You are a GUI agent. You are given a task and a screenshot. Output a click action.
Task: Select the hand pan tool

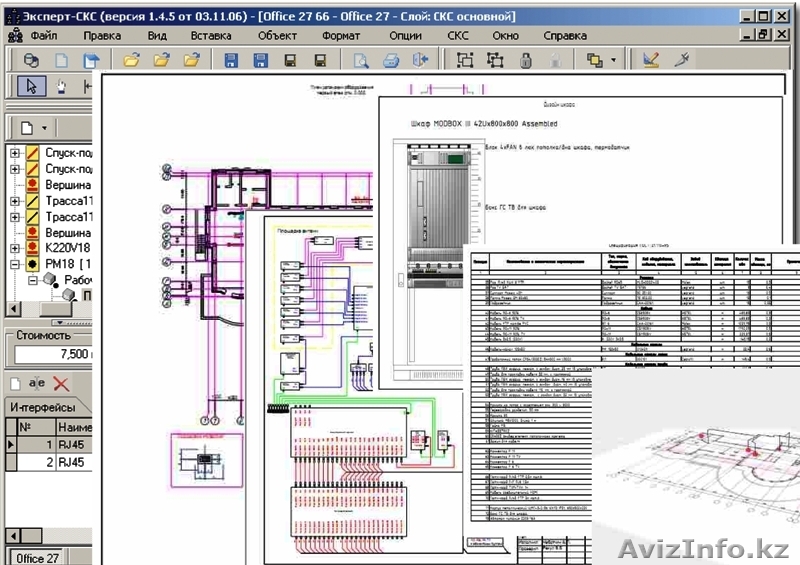(61, 86)
